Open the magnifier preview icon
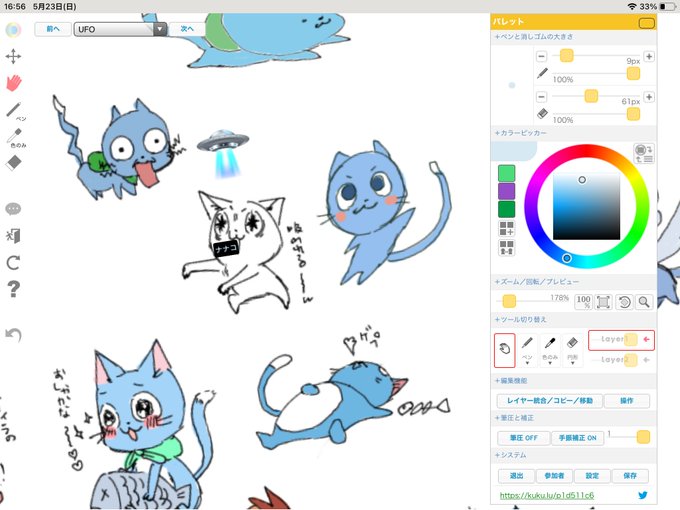Screen dimensions: 680x510 pyautogui.click(x=644, y=301)
